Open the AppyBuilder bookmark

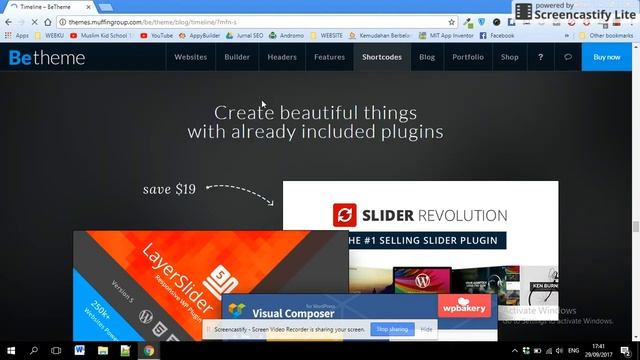tap(199, 36)
